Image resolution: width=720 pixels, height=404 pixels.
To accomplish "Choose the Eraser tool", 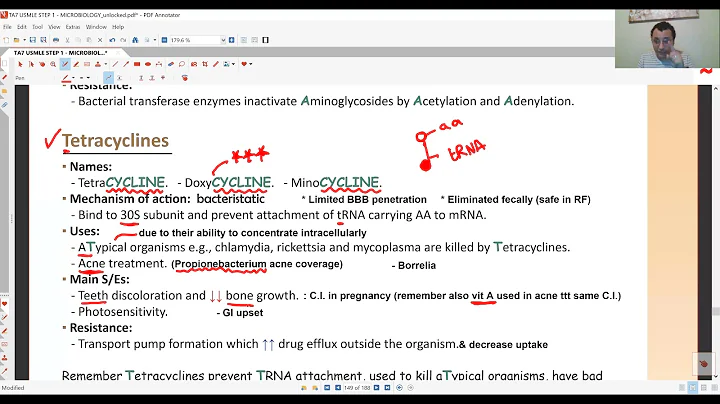I will pyautogui.click(x=171, y=64).
